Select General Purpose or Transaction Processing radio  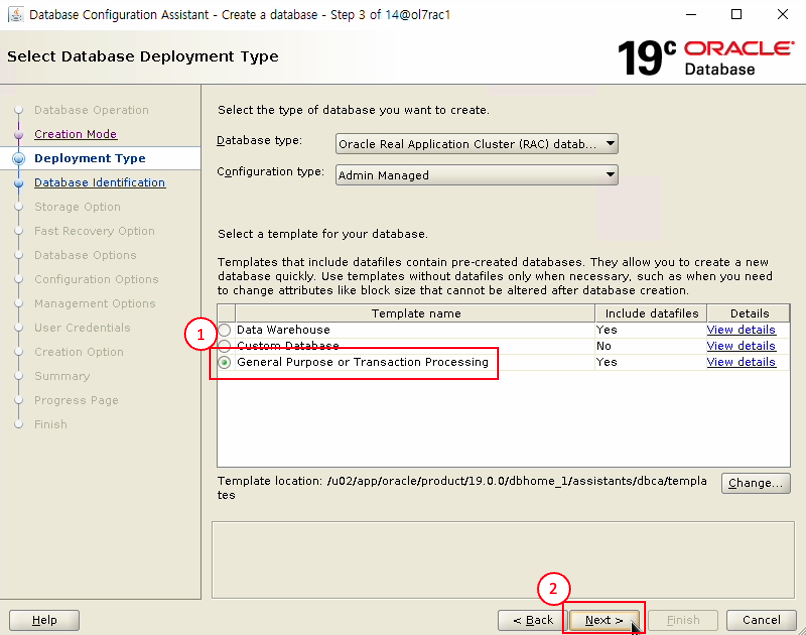point(225,362)
